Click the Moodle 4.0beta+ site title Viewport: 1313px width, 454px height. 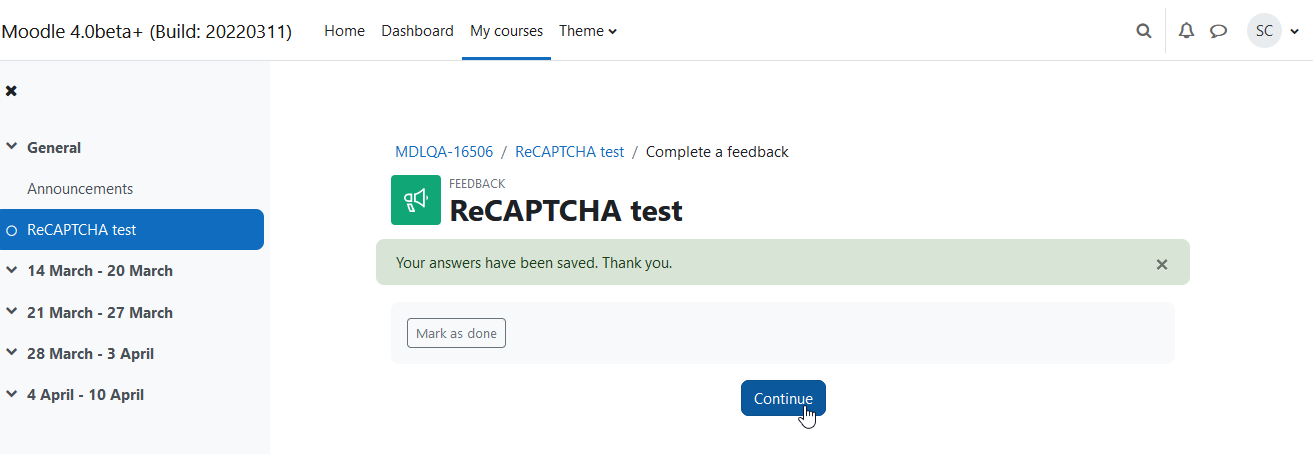(x=147, y=31)
